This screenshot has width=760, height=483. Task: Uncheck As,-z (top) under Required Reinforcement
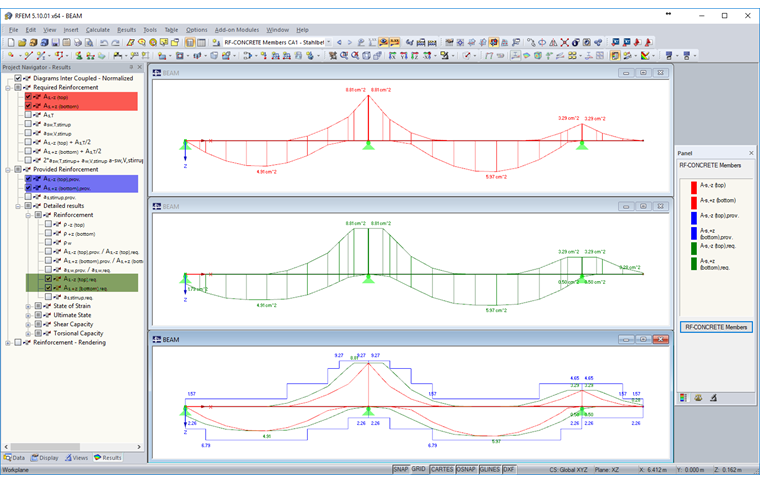[28, 97]
